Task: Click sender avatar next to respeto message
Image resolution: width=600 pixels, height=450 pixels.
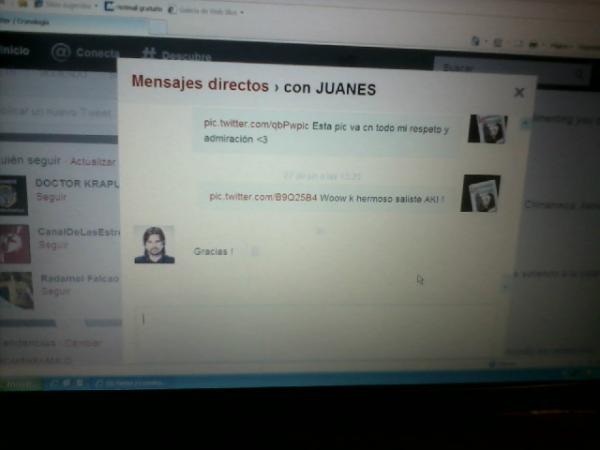Action: tap(488, 129)
